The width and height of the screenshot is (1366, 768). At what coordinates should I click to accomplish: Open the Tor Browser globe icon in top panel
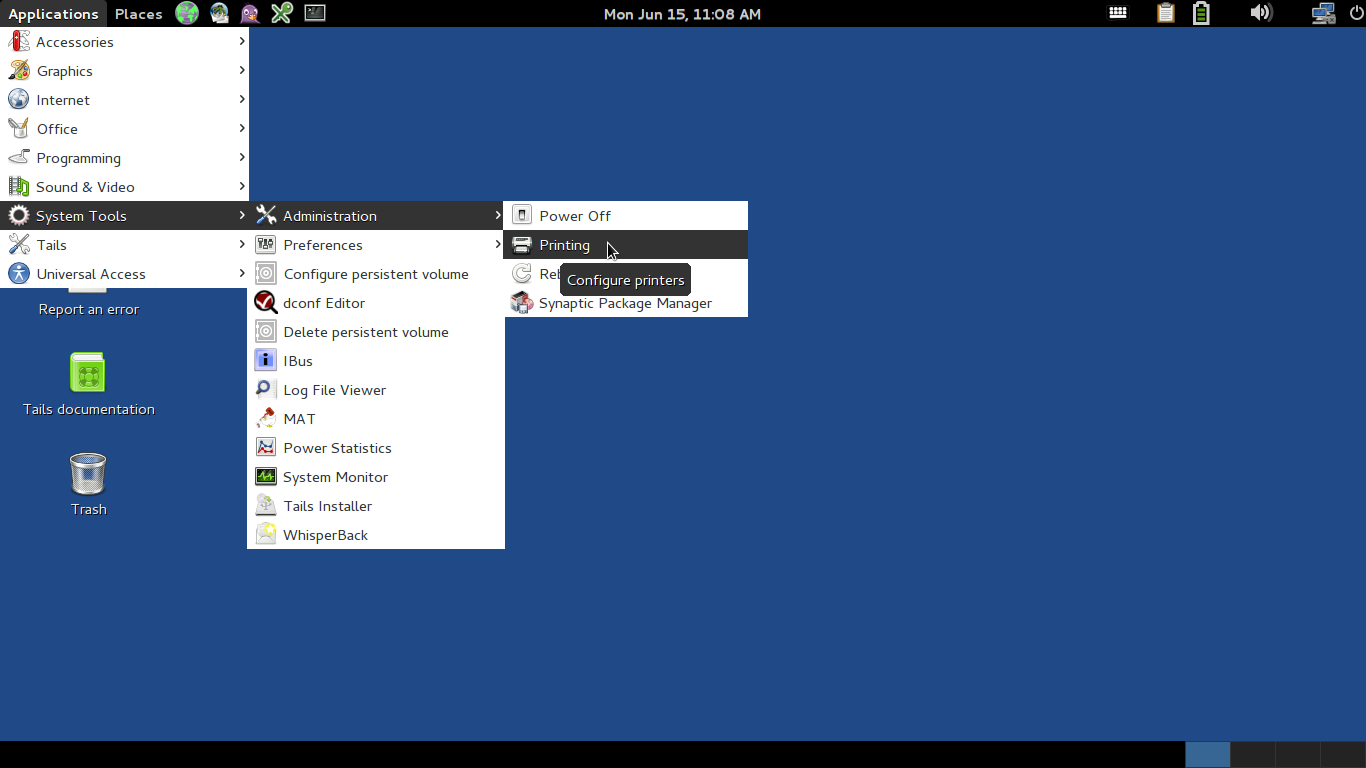coord(187,13)
